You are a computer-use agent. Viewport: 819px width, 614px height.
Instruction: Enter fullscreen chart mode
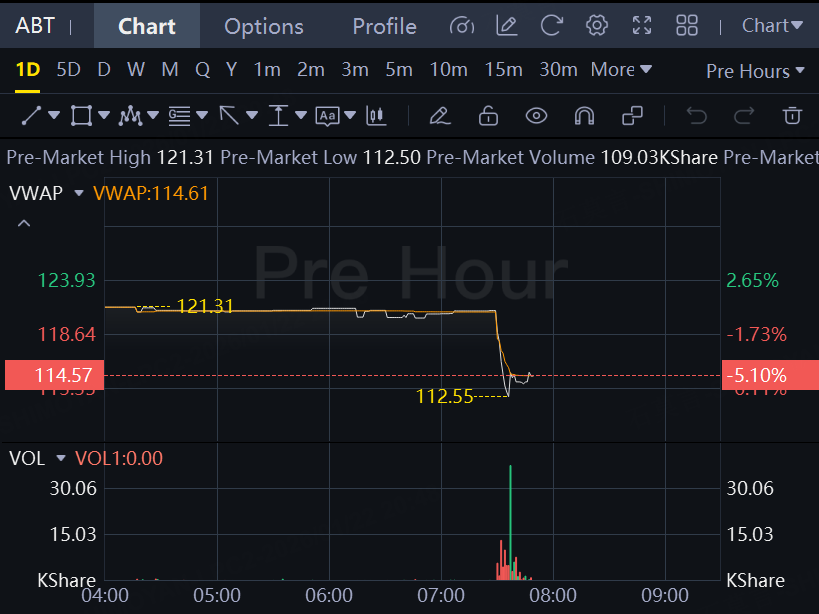click(642, 25)
